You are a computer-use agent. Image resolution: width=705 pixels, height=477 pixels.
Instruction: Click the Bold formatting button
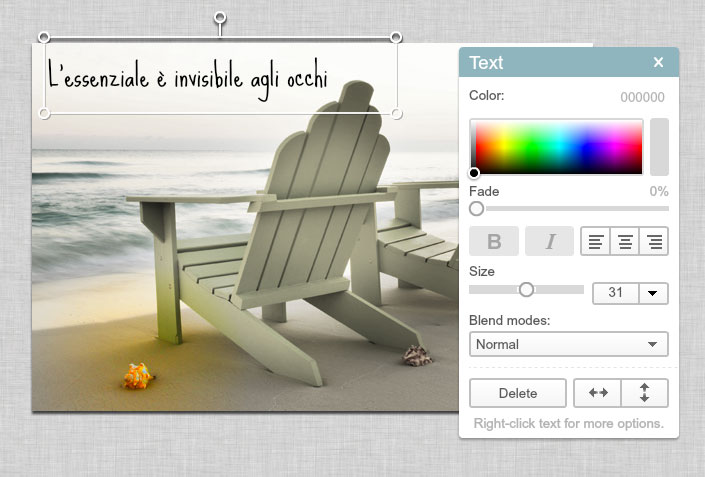pyautogui.click(x=494, y=241)
